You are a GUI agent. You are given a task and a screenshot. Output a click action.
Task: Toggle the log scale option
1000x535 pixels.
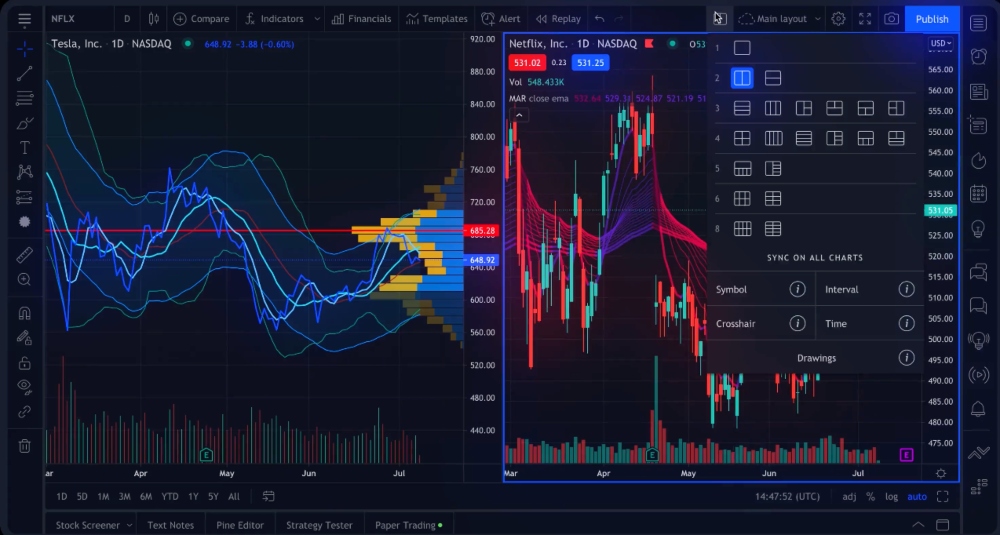(x=892, y=497)
